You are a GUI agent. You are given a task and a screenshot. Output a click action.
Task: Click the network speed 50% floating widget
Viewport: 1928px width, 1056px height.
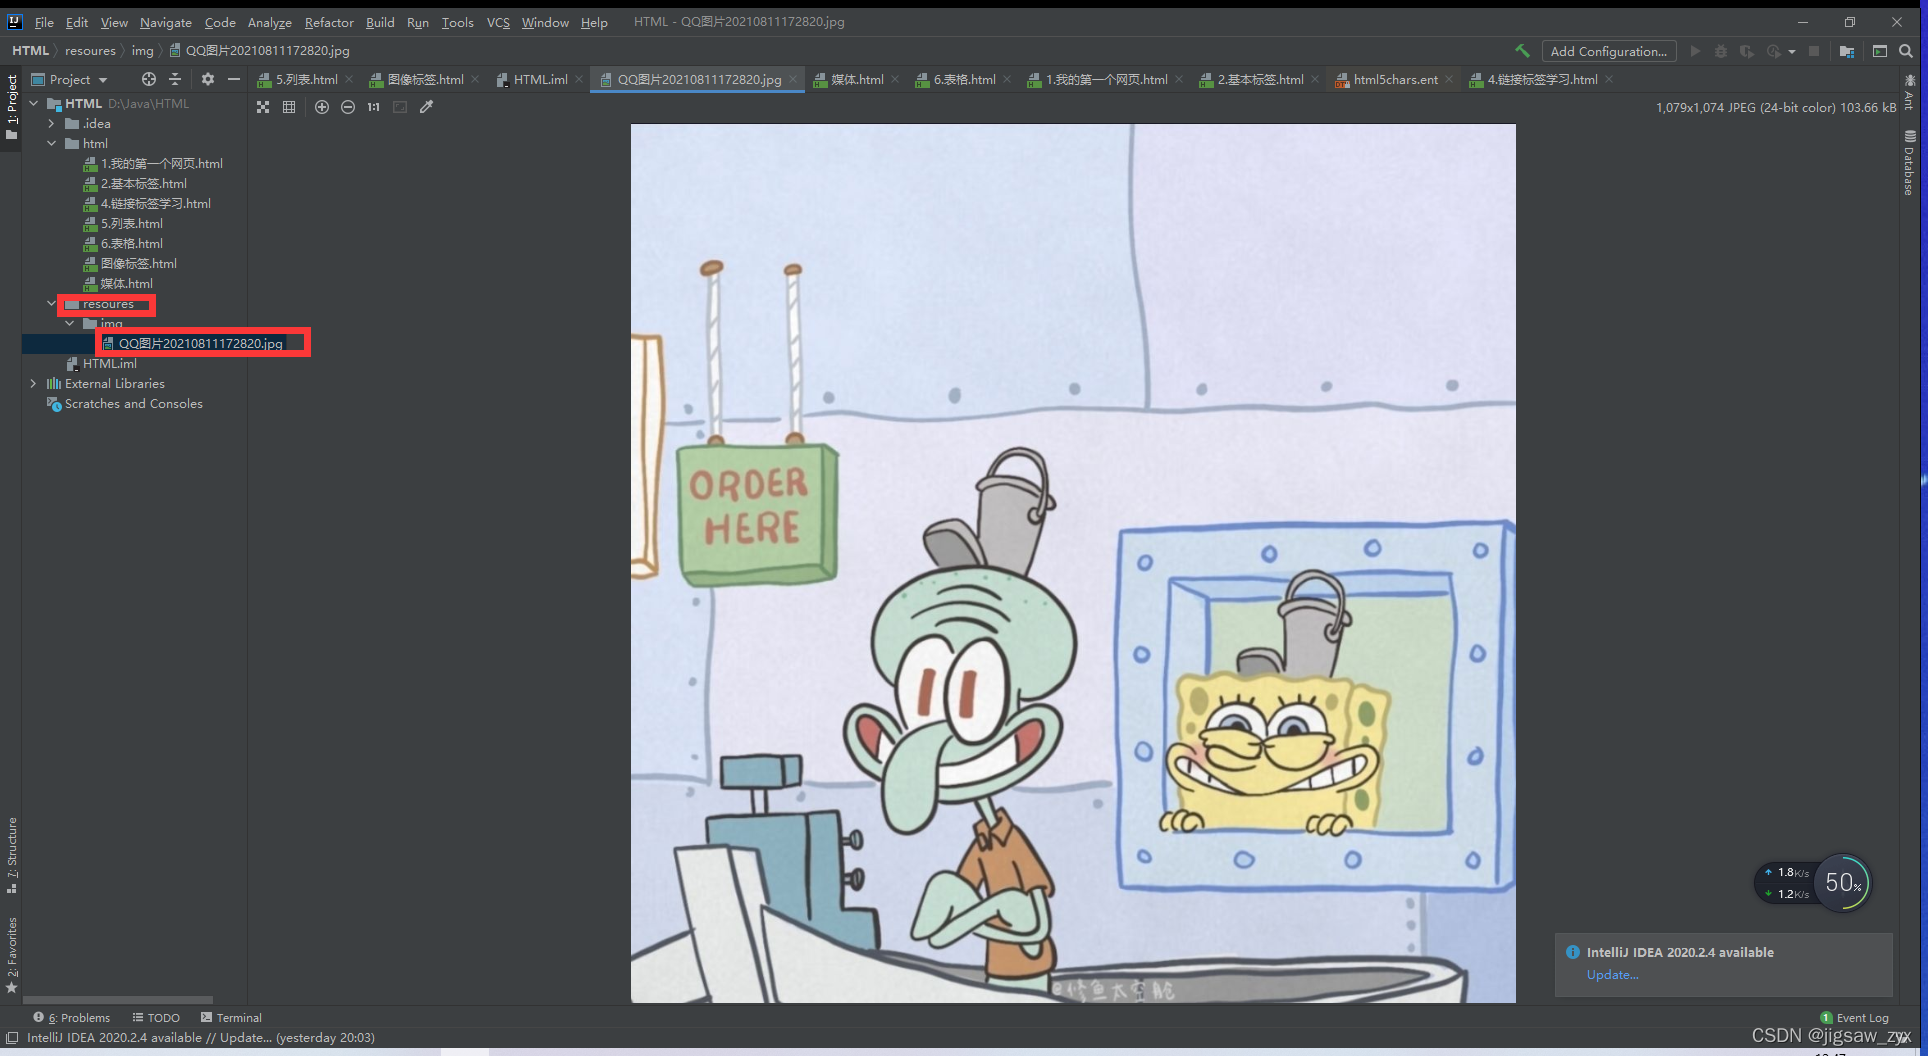coord(1813,882)
